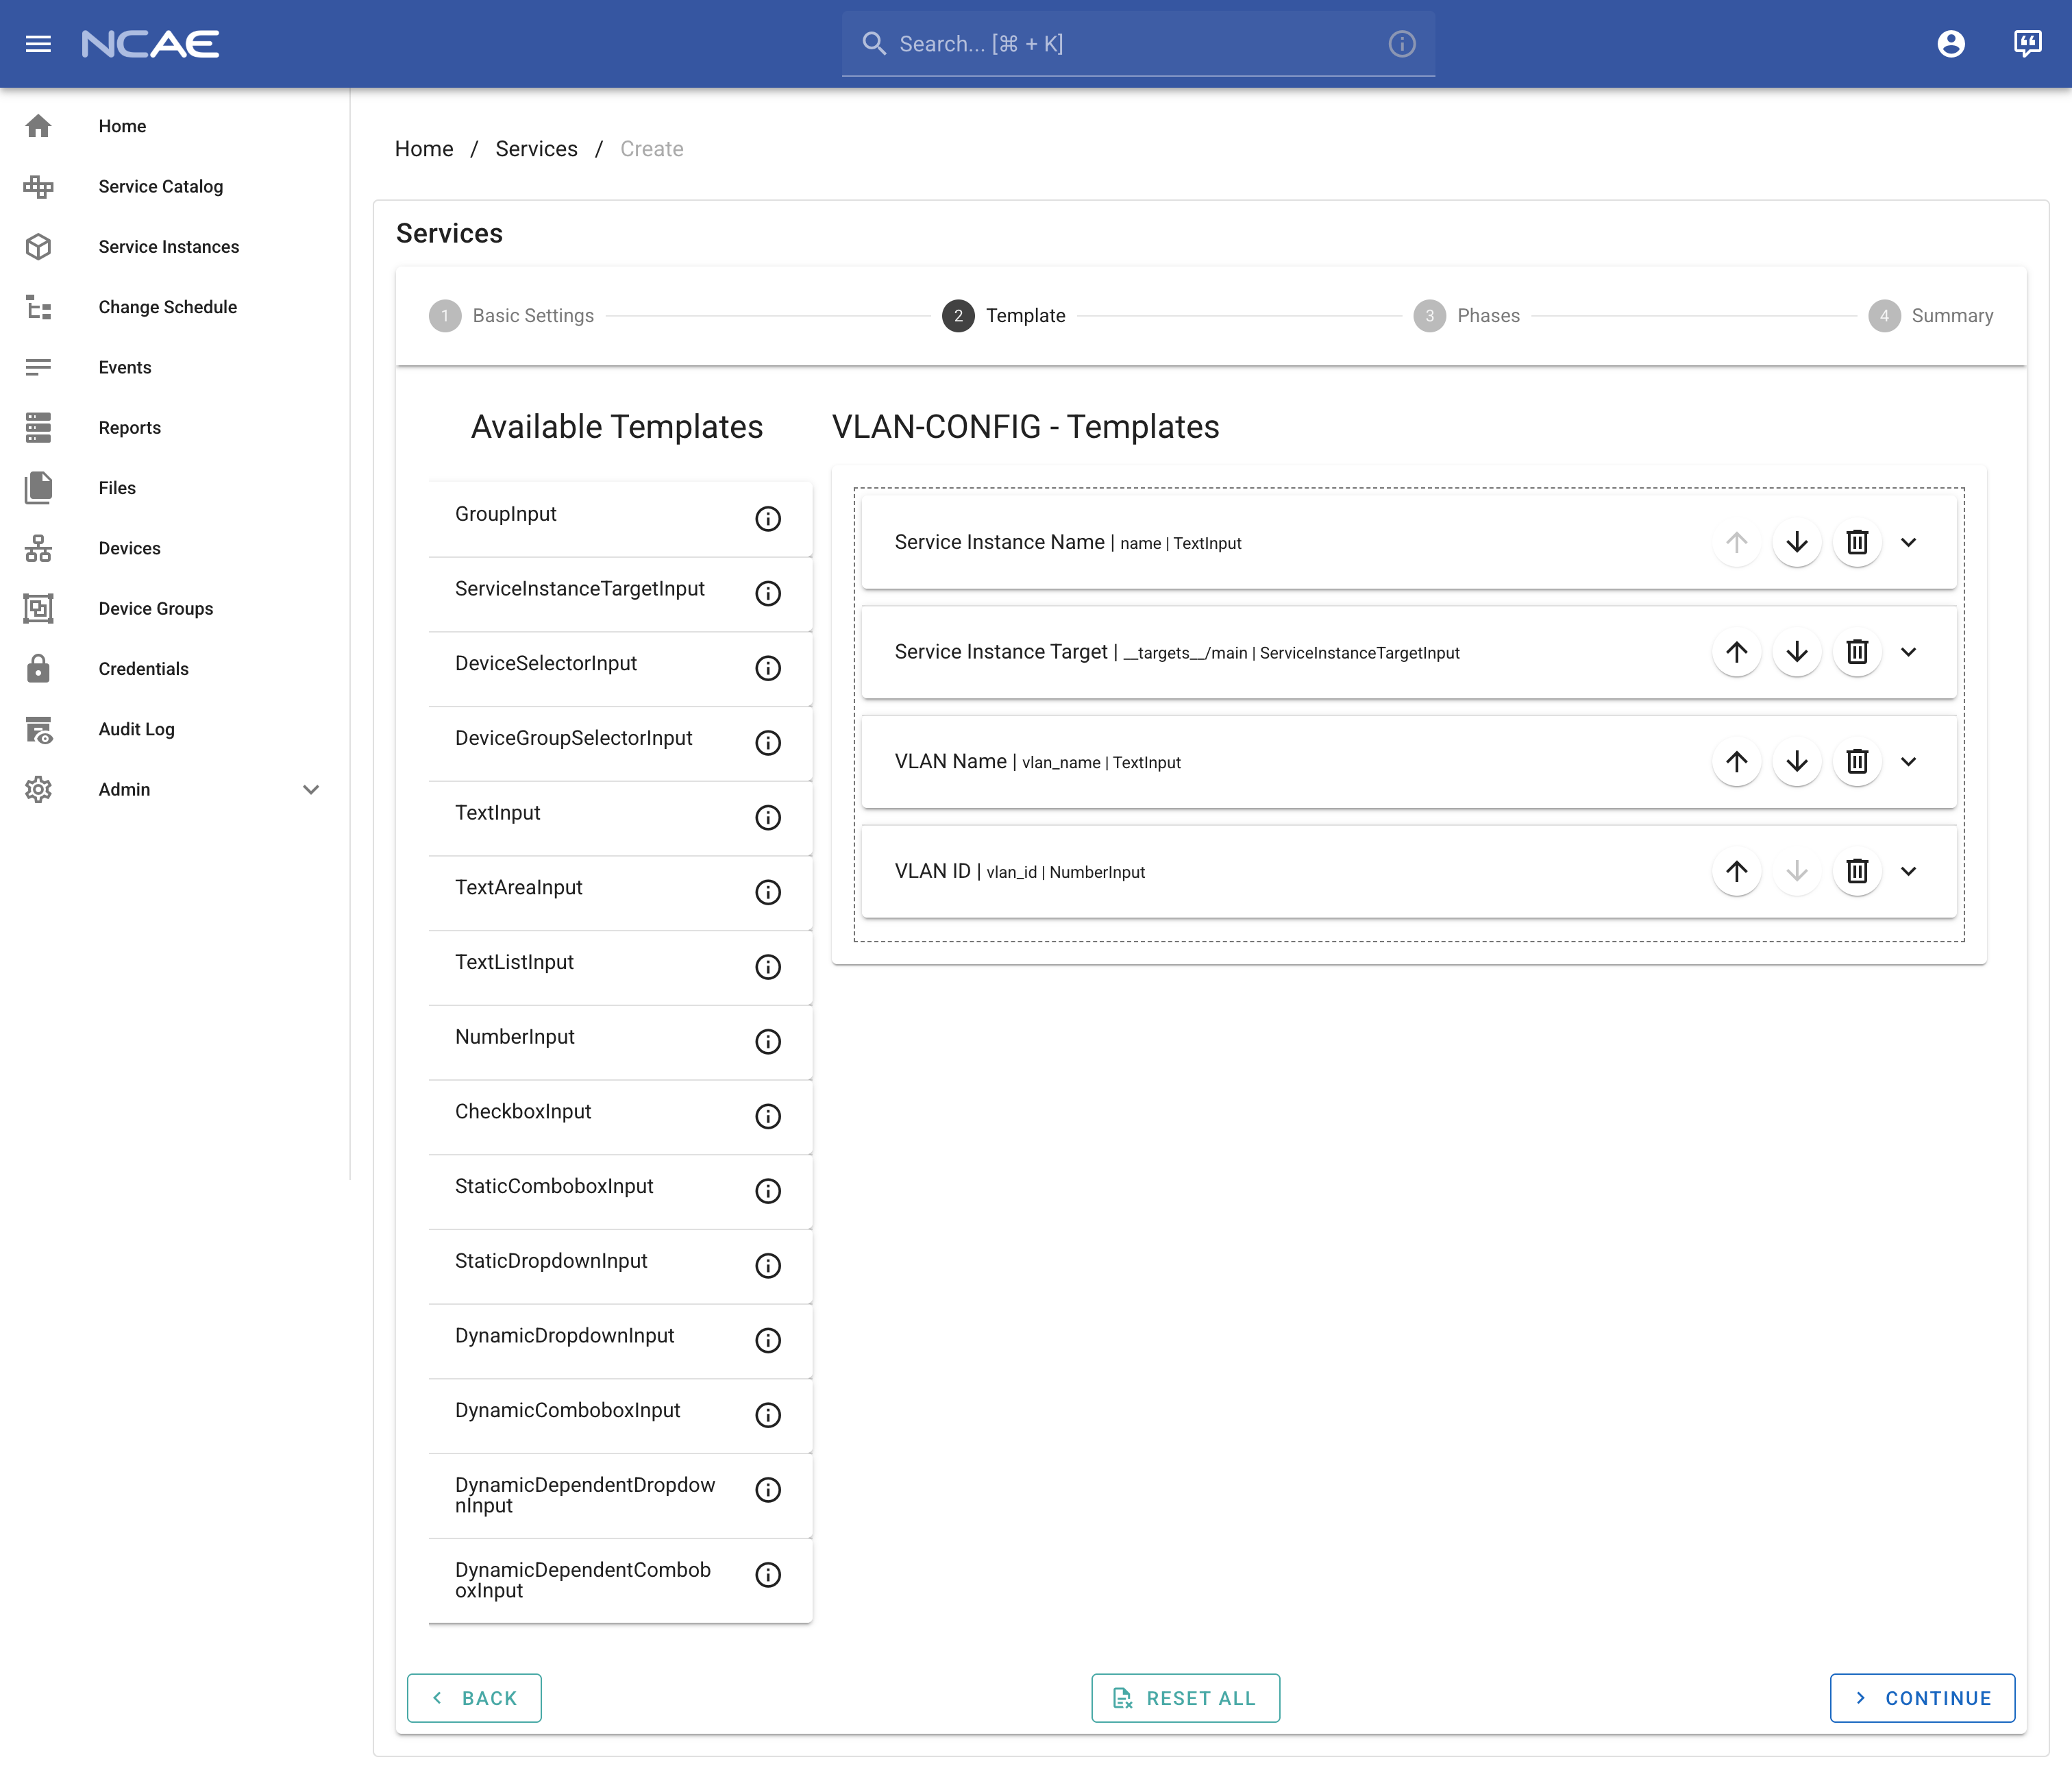This screenshot has width=2072, height=1779.
Task: Delete the VLAN Name field
Action: (1857, 761)
